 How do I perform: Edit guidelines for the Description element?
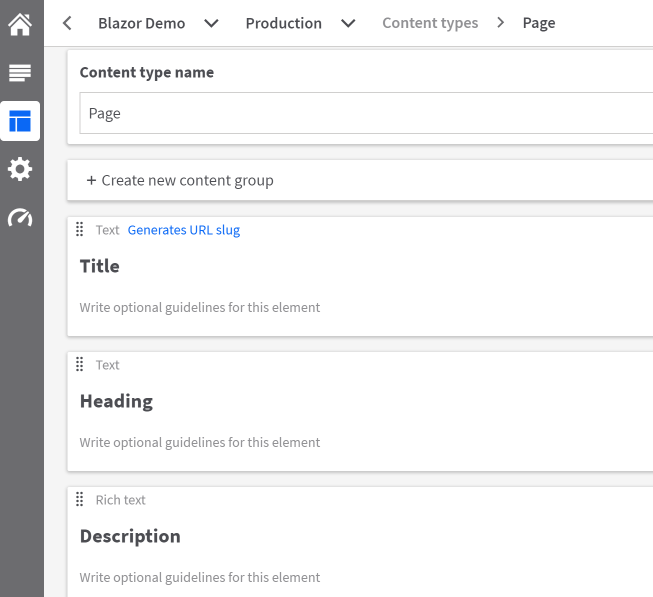click(199, 577)
